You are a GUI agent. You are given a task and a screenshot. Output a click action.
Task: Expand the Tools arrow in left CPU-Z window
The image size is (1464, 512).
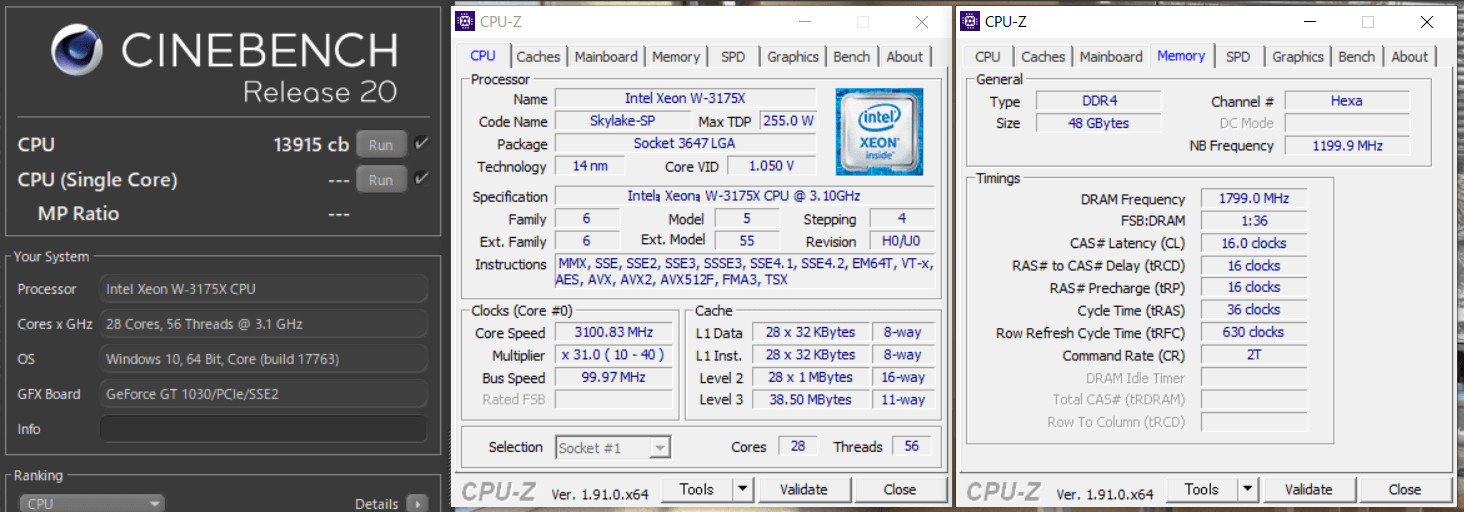coord(742,489)
